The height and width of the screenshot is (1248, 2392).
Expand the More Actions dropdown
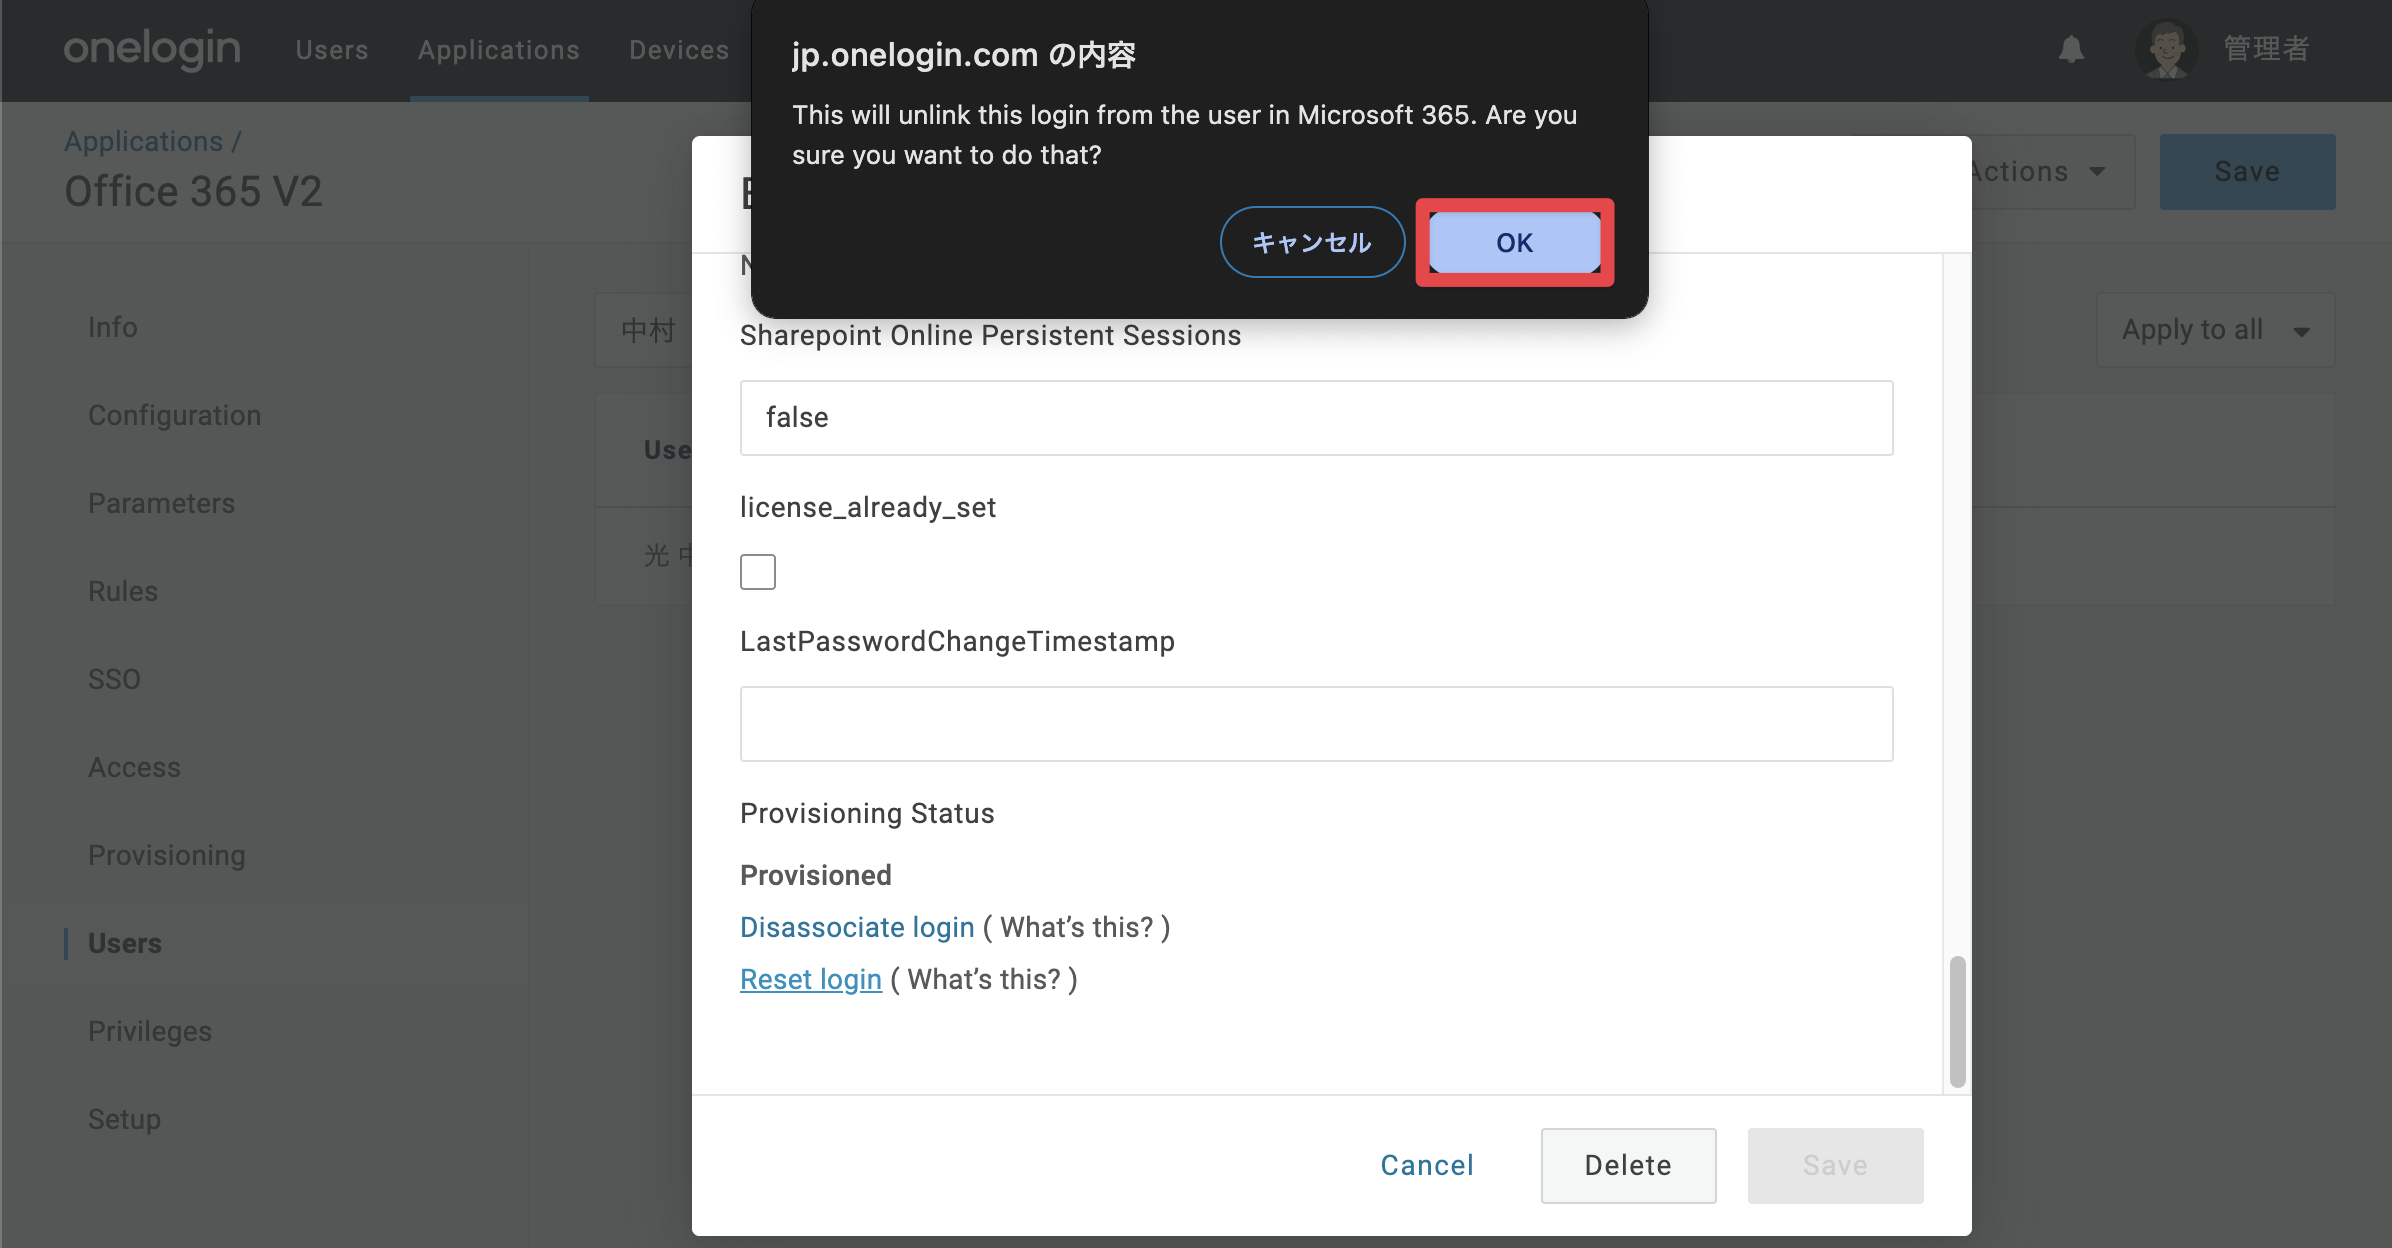(x=2052, y=172)
